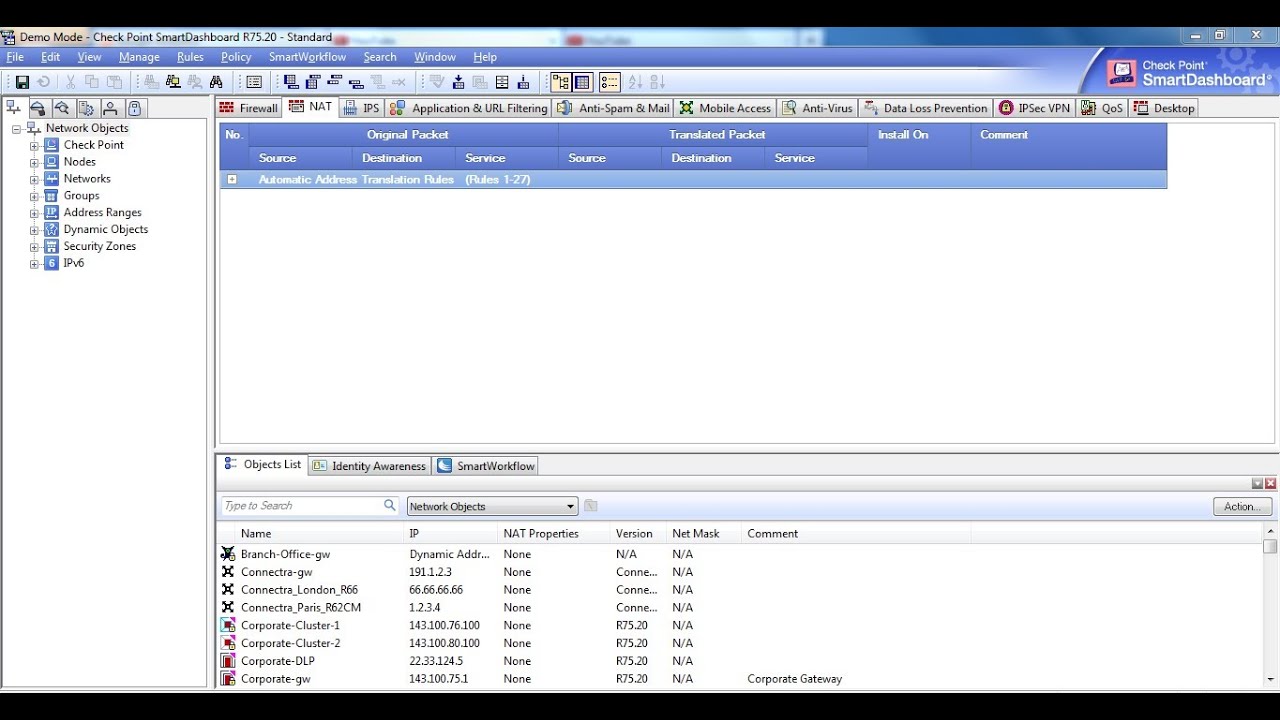This screenshot has width=1280, height=720.
Task: Expand the Network Objects root node
Action: (x=17, y=129)
